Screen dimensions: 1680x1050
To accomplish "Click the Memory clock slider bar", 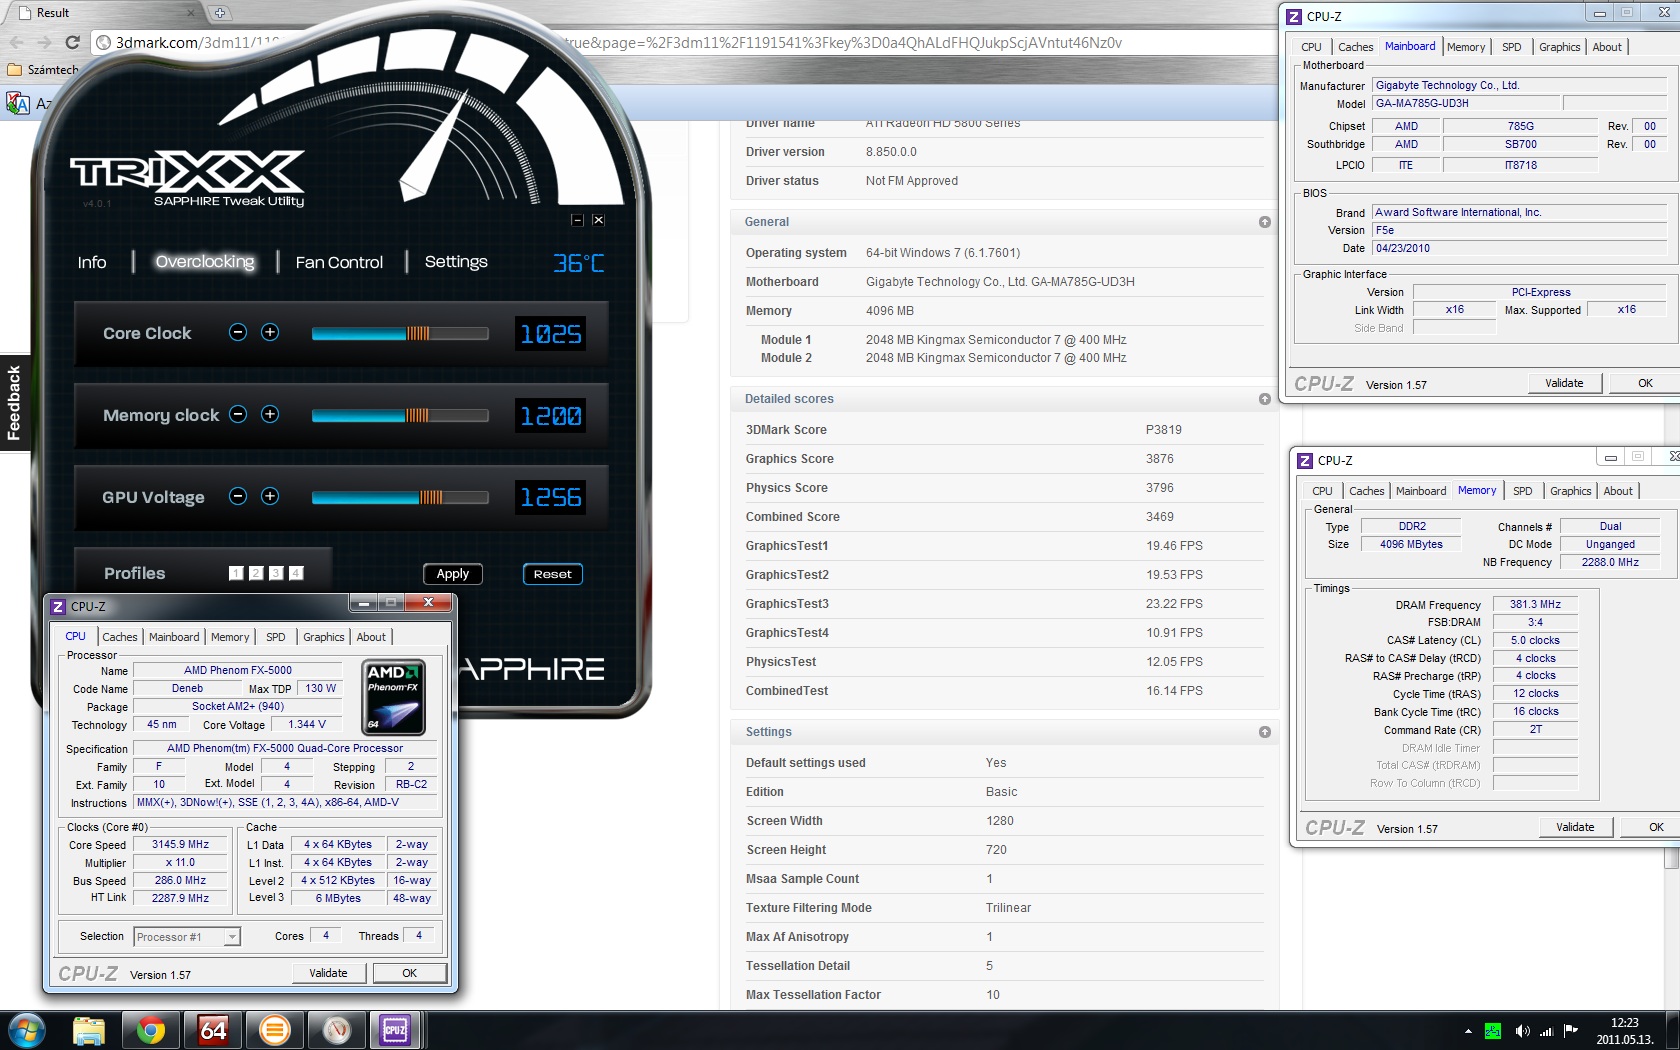I will [400, 415].
